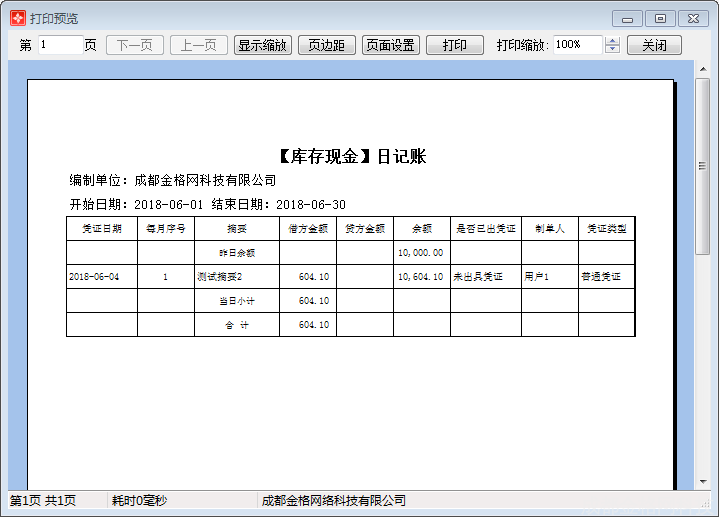
Task: Go to next page with 下一页
Action: pyautogui.click(x=135, y=45)
